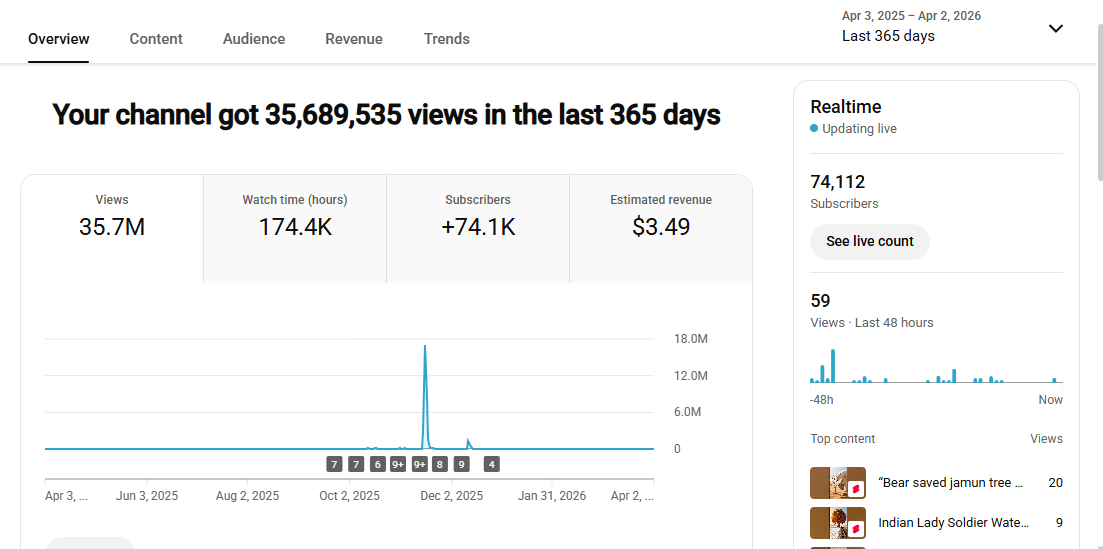Open the Bear saved jamun tree video
1103x549 pixels.
[950, 483]
